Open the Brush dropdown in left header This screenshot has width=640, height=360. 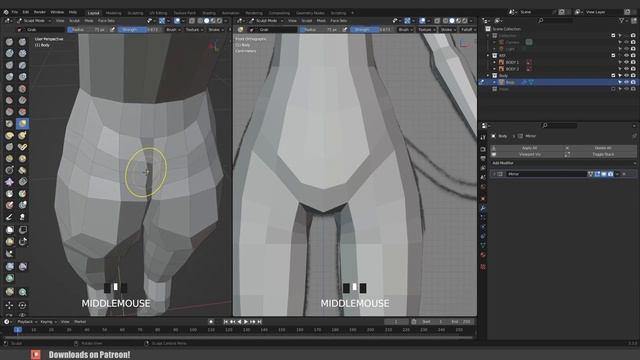coord(173,30)
